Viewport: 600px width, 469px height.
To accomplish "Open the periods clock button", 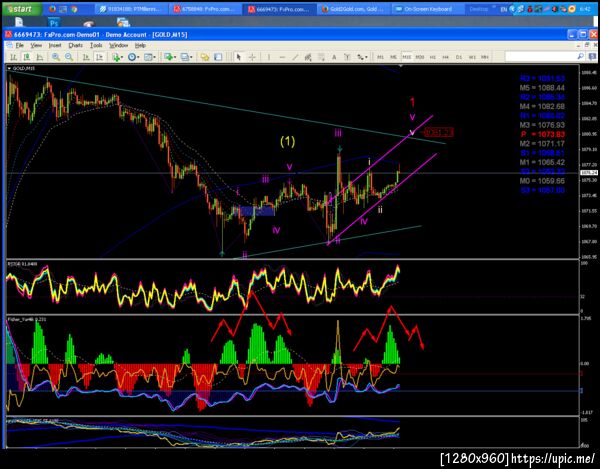I will (x=132, y=57).
